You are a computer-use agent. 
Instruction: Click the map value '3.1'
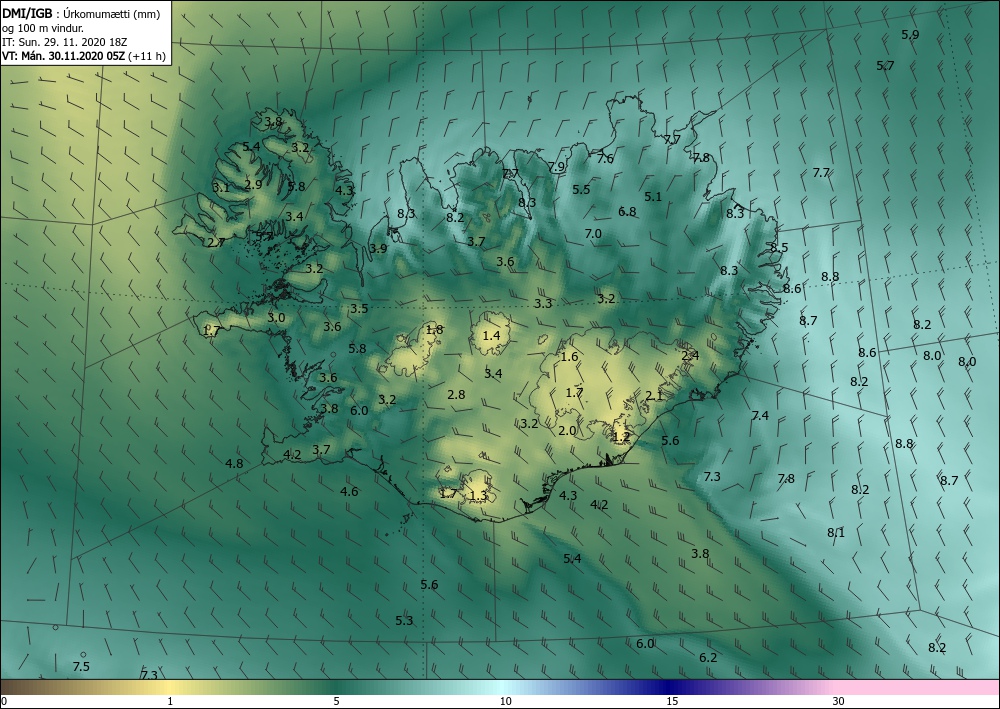(221, 188)
